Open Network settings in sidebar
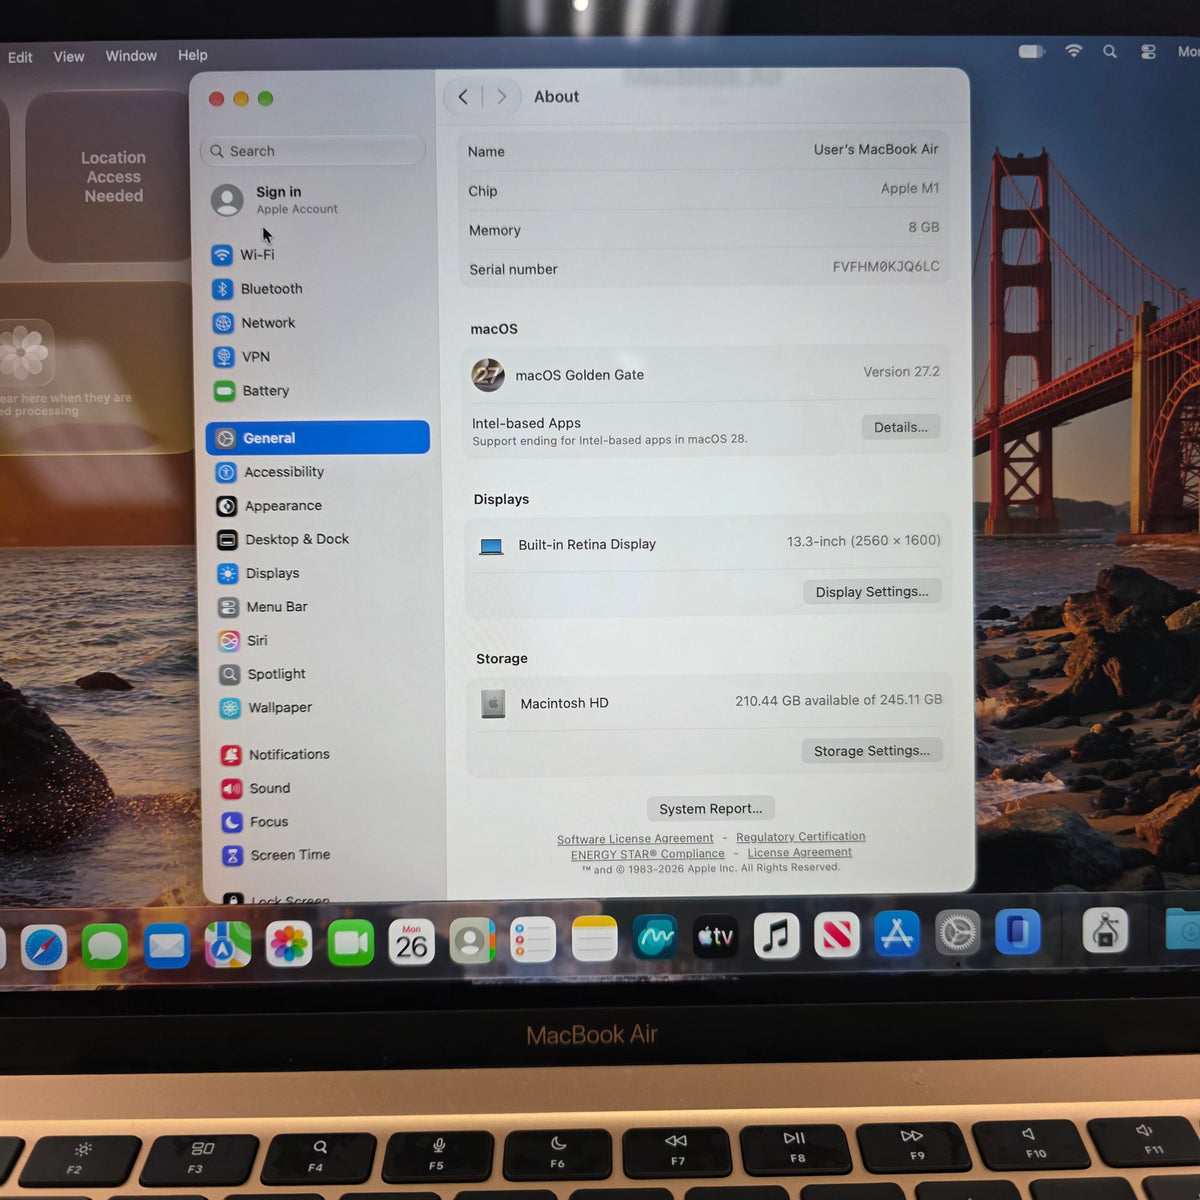Image resolution: width=1200 pixels, height=1200 pixels. pos(318,323)
